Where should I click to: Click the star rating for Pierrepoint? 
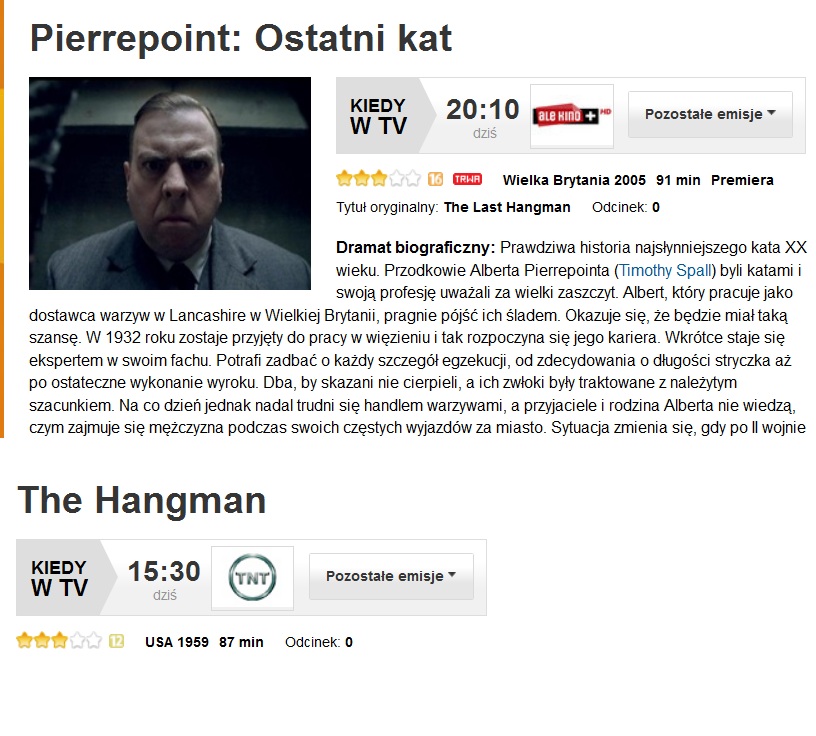[379, 180]
